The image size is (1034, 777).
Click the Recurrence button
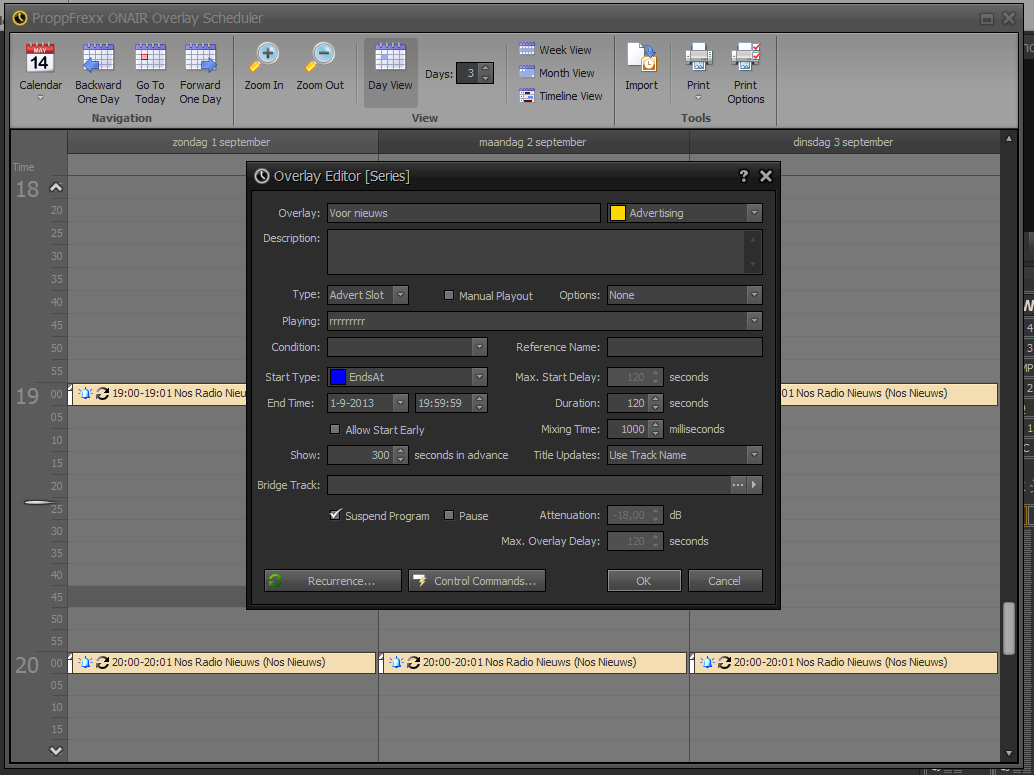(x=332, y=581)
